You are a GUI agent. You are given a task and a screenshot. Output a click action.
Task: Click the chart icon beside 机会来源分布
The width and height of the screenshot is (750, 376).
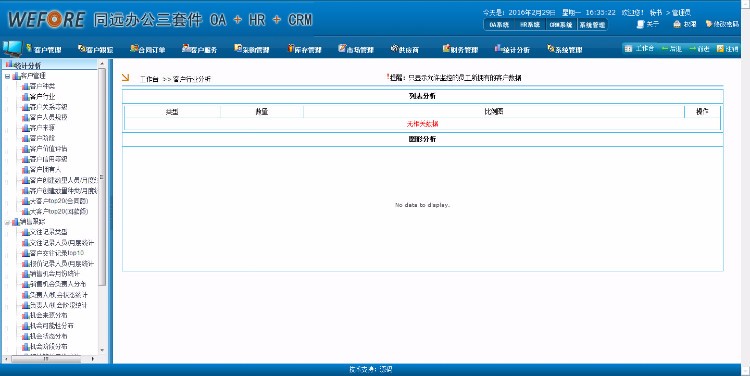pyautogui.click(x=25, y=315)
